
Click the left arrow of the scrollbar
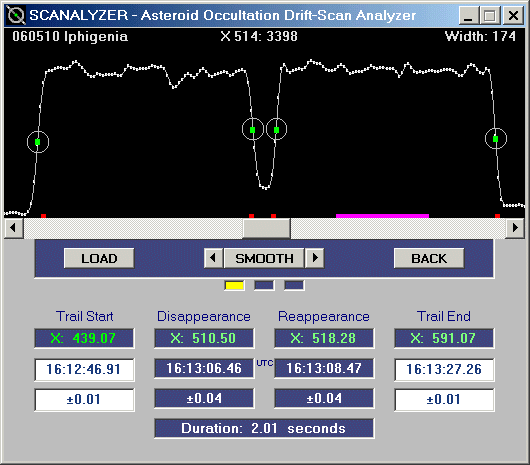click(14, 228)
